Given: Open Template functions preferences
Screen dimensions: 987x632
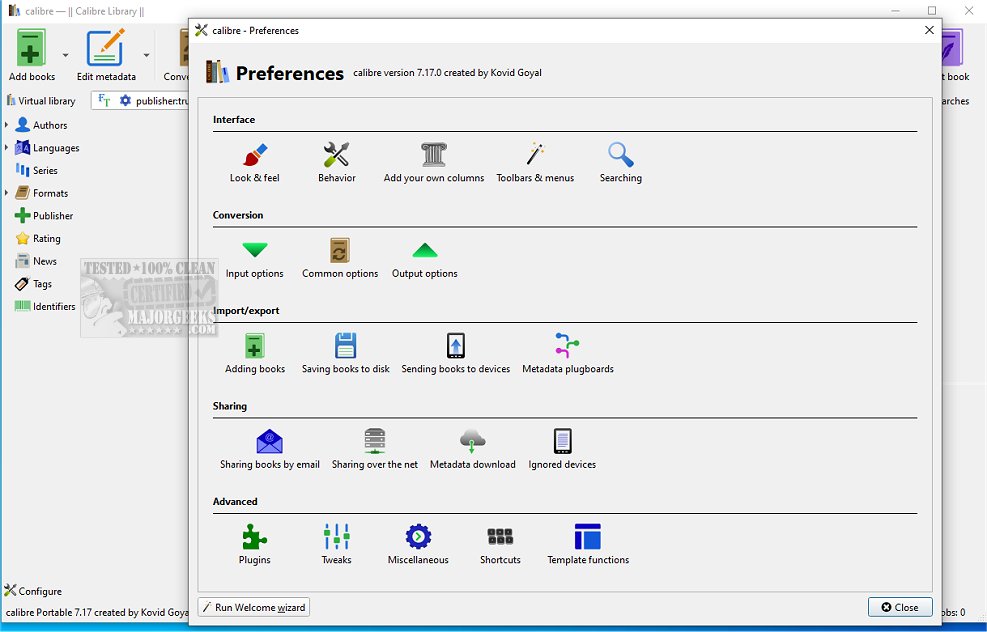Looking at the screenshot, I should point(588,545).
